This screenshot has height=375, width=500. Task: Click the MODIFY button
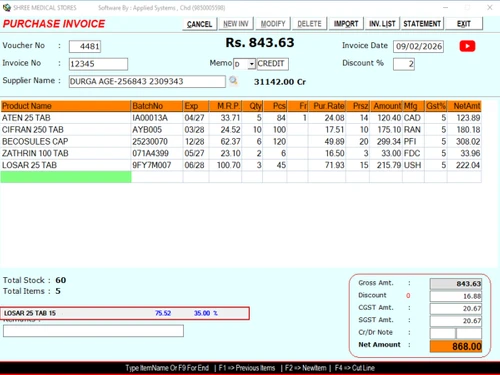273,24
